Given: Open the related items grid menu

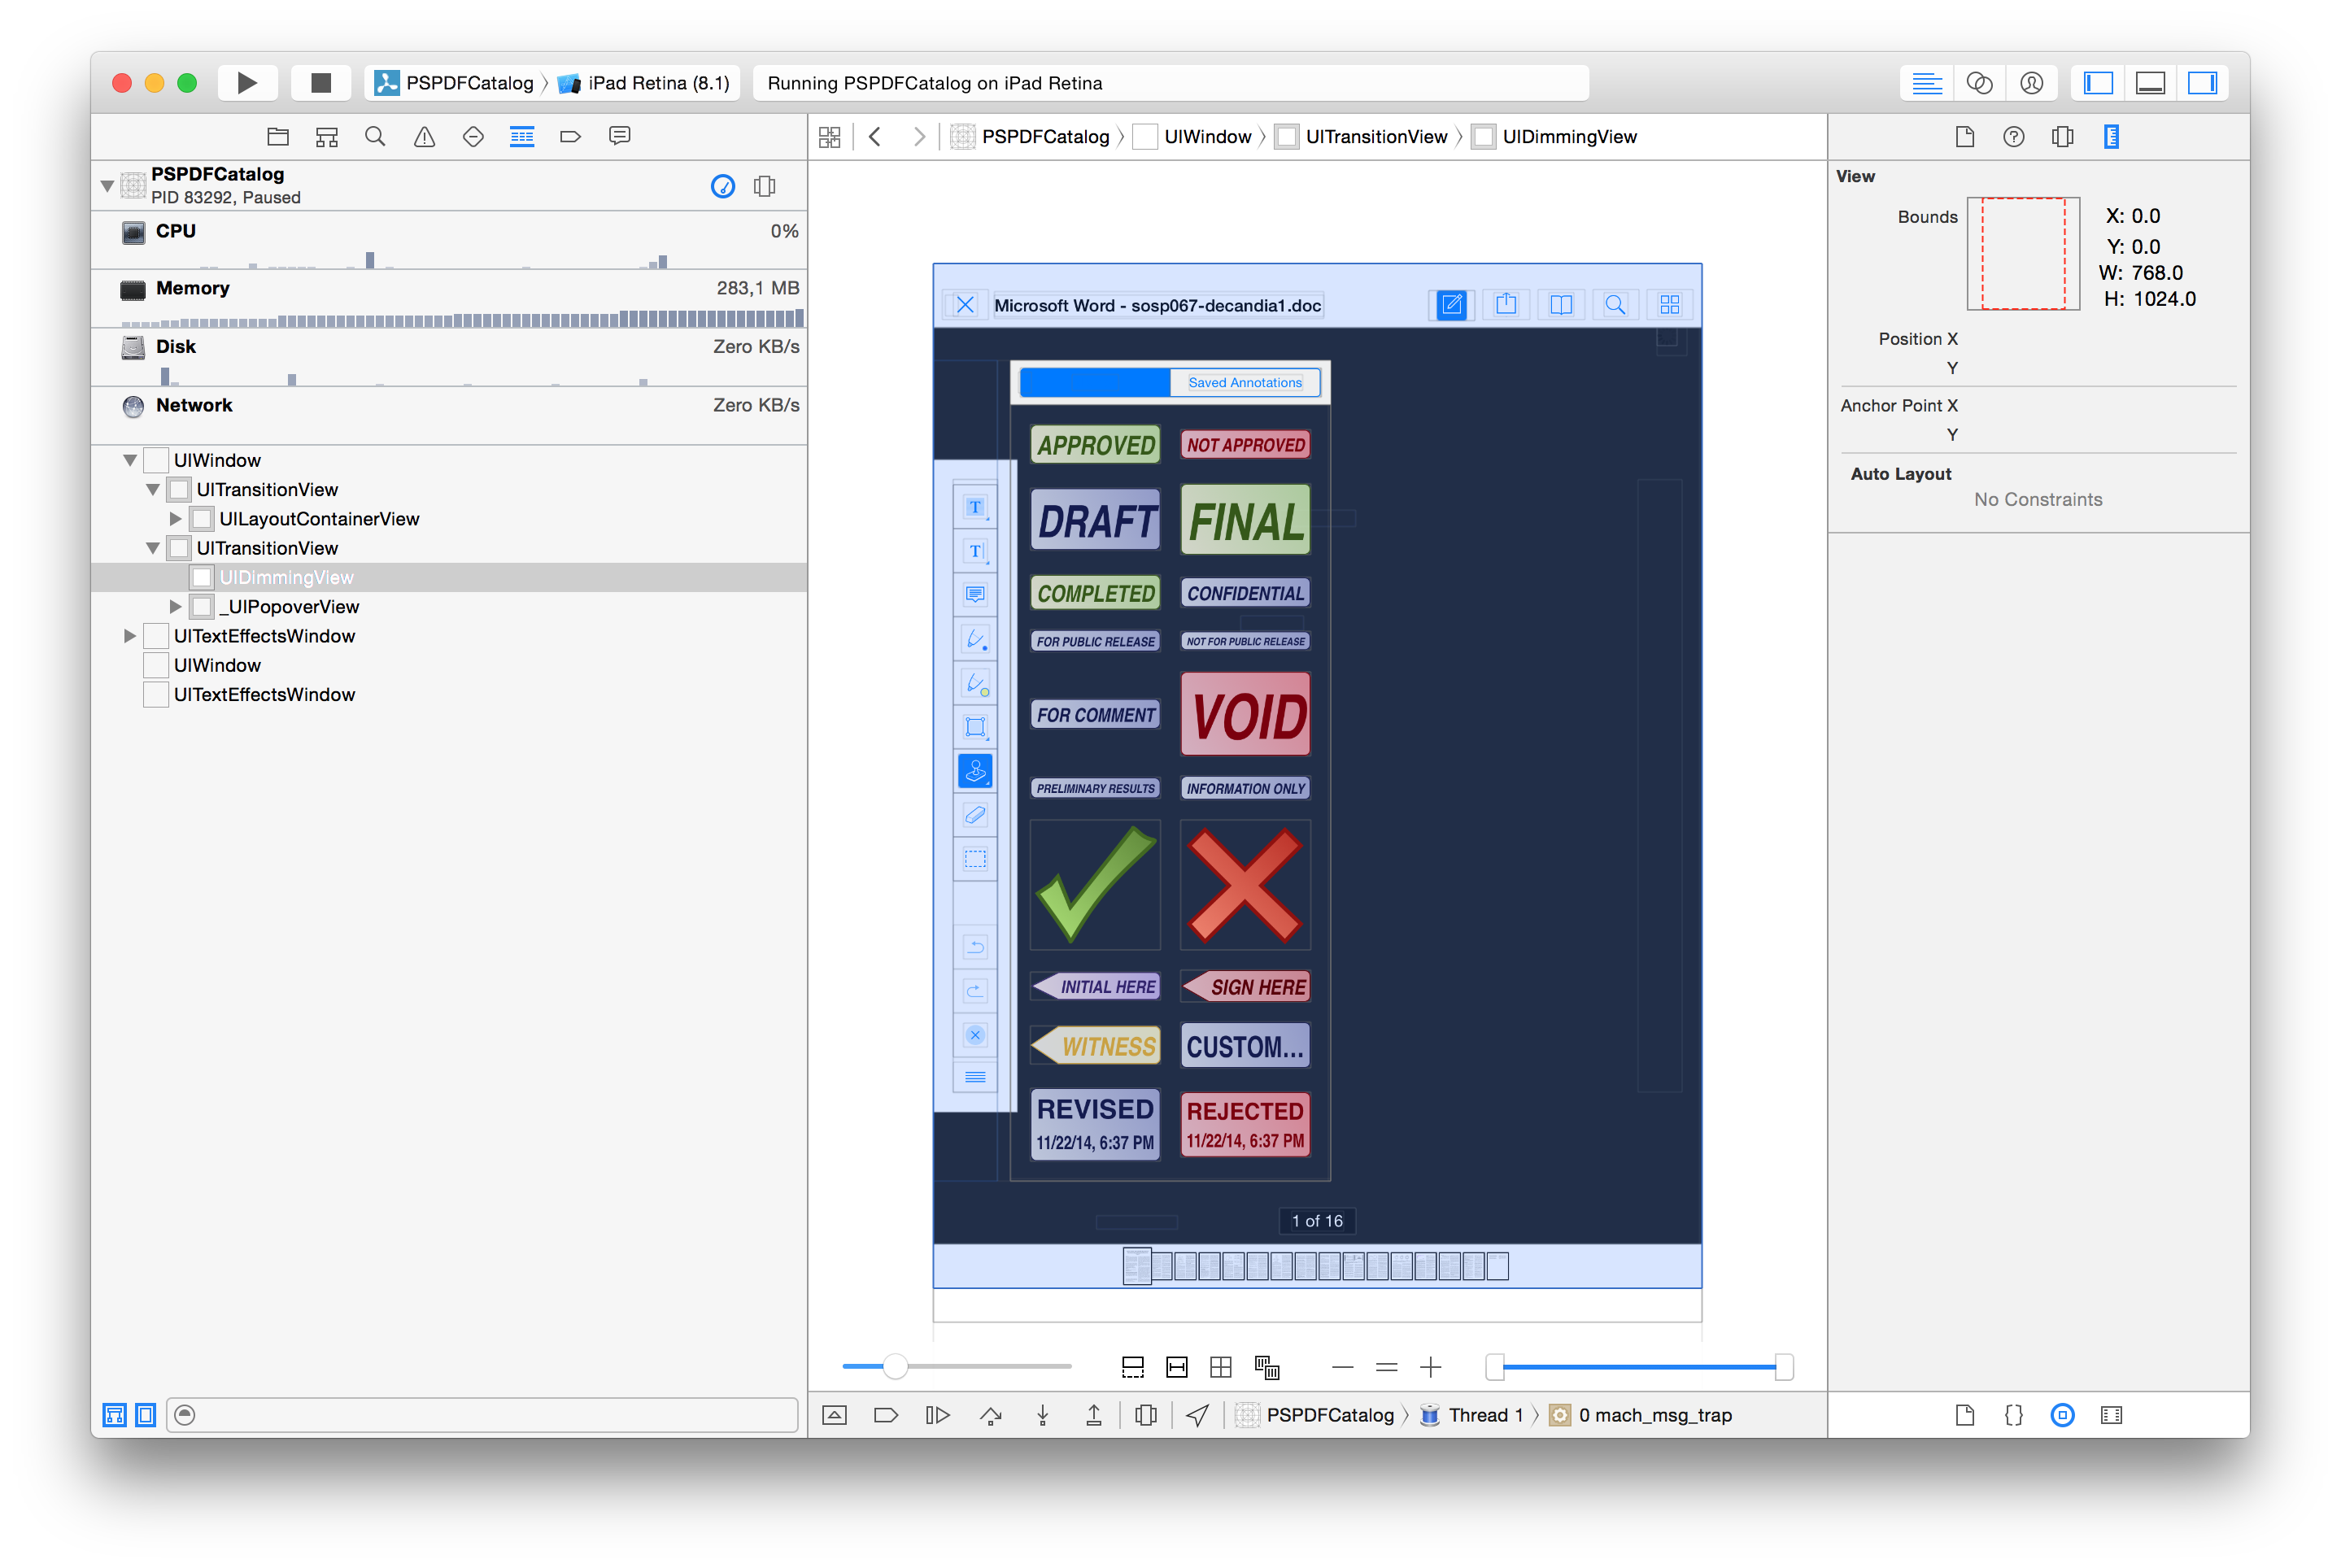Looking at the screenshot, I should (x=829, y=137).
